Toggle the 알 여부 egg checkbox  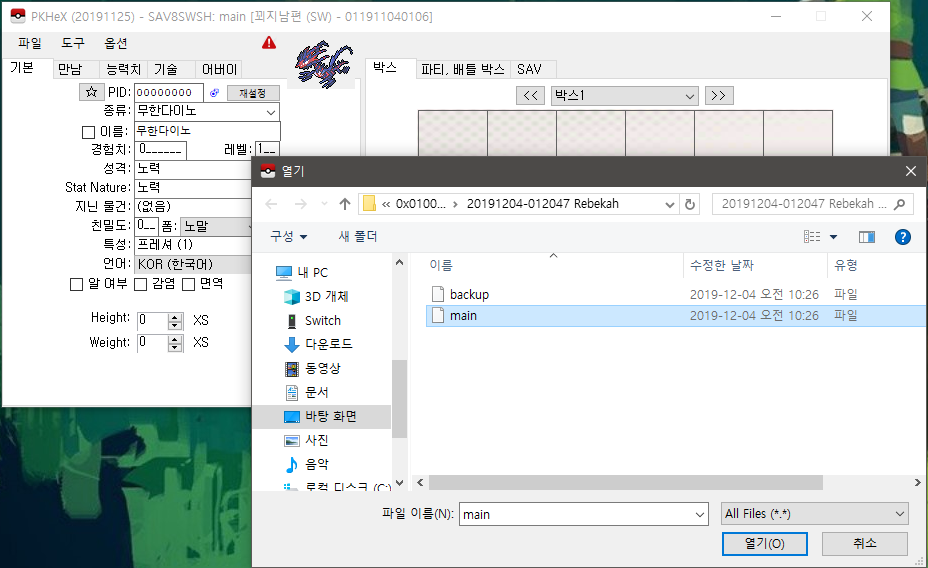tap(76, 285)
